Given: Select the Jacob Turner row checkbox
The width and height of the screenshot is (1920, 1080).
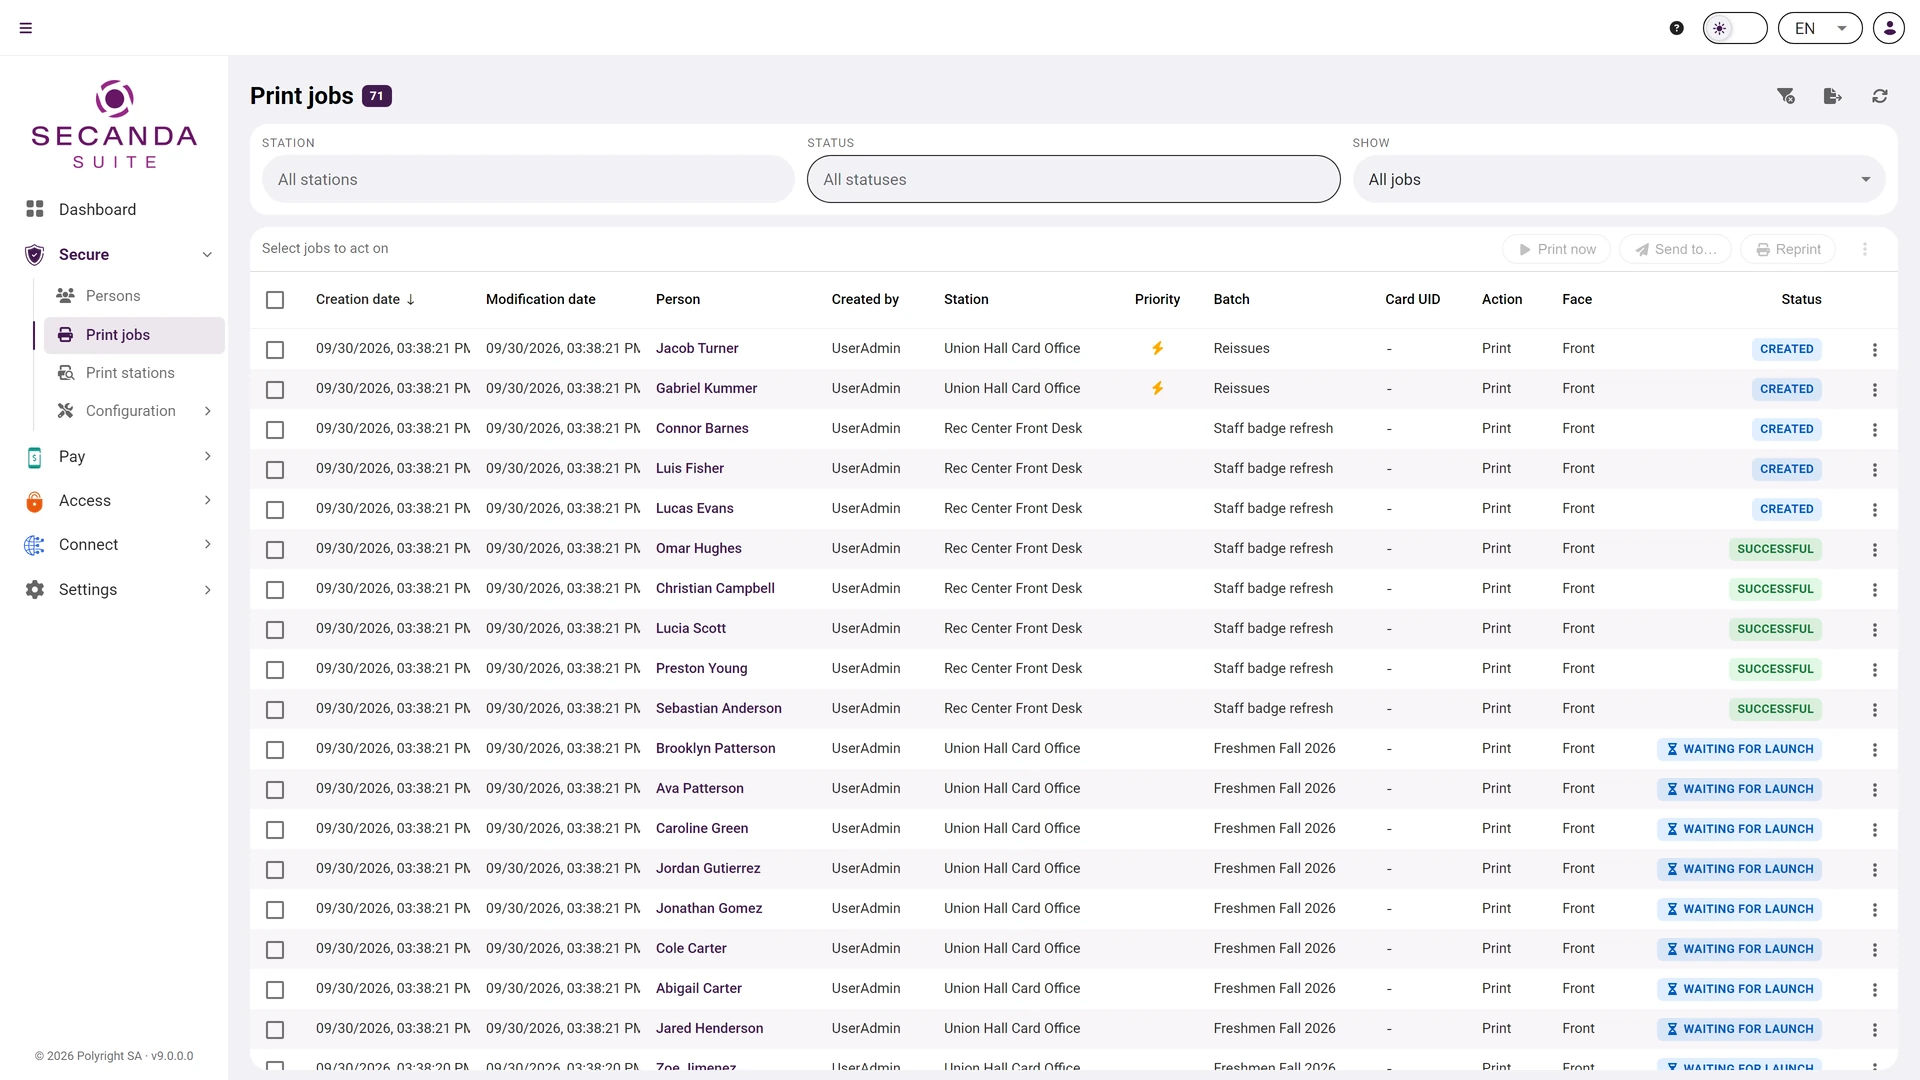Looking at the screenshot, I should [275, 350].
